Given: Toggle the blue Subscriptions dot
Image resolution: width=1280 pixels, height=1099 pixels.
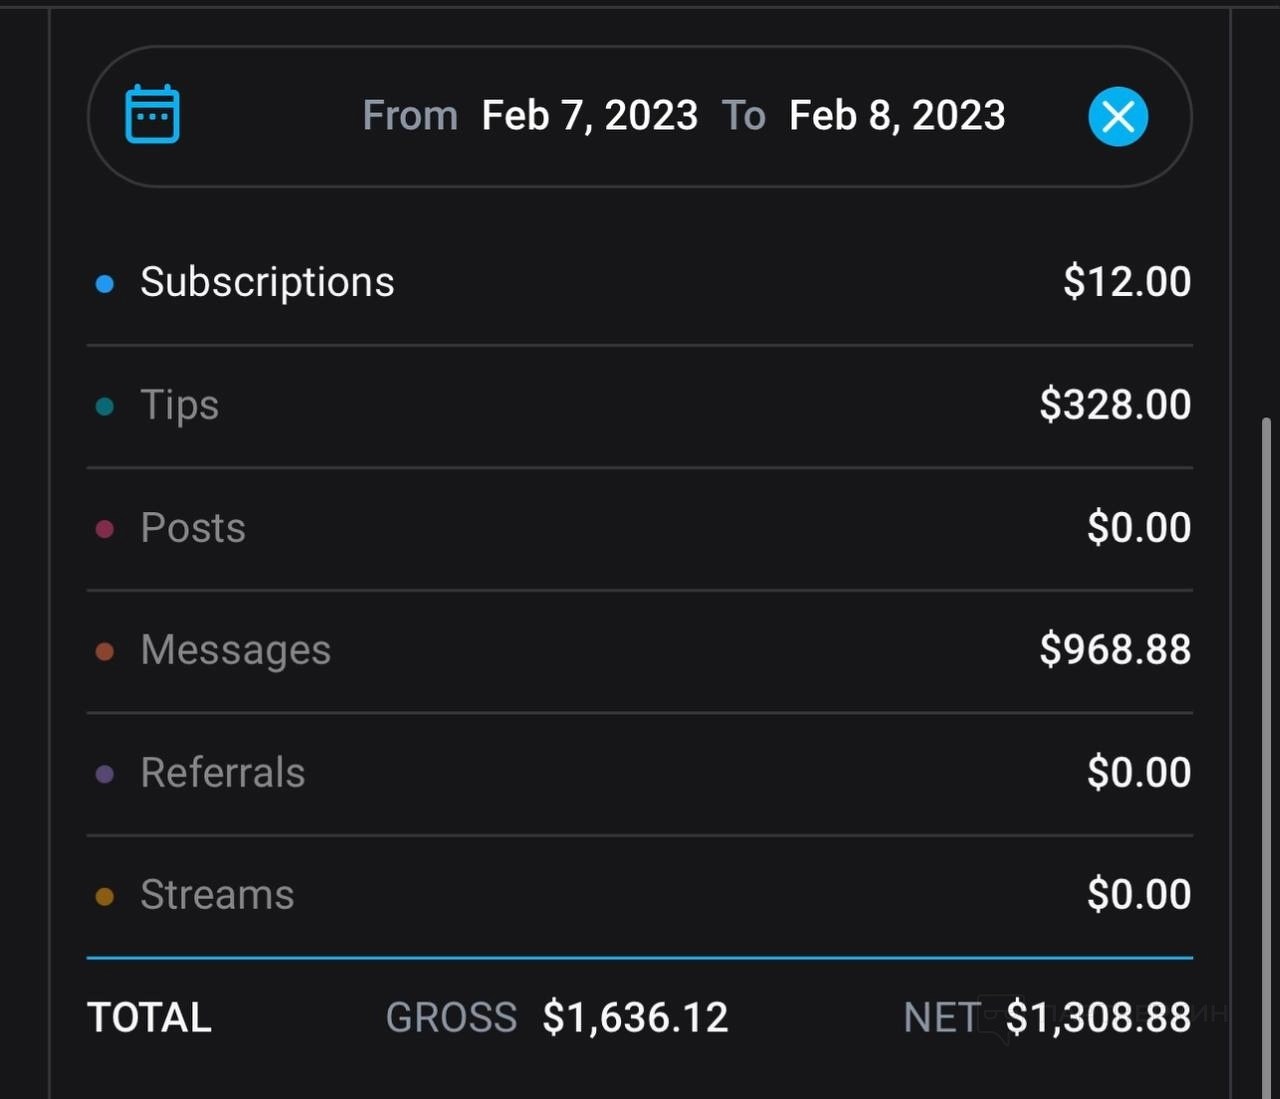Looking at the screenshot, I should coord(104,284).
